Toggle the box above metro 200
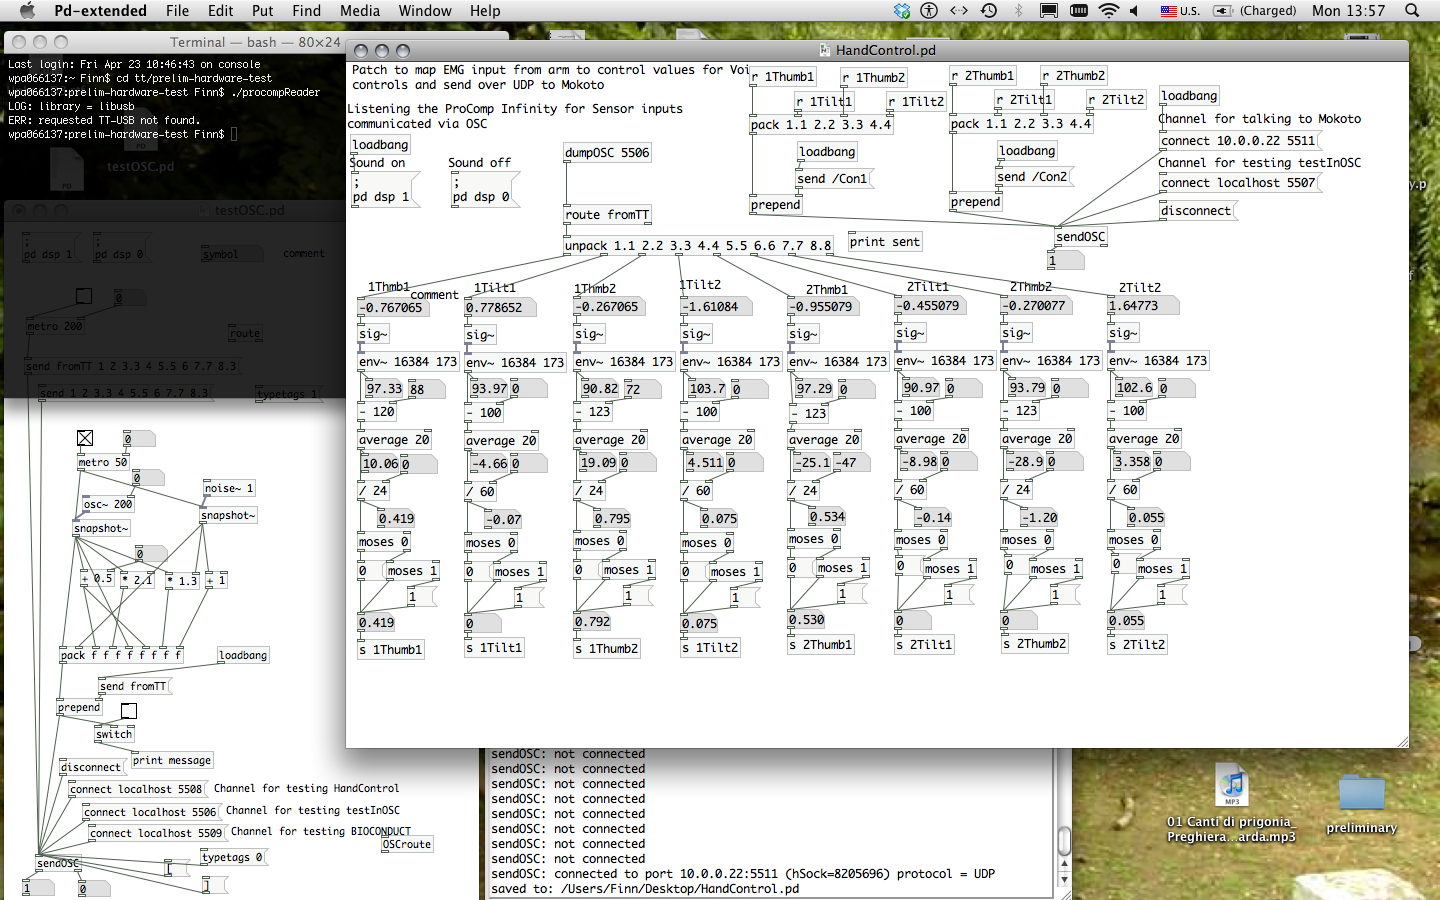The image size is (1440, 900). tap(84, 296)
